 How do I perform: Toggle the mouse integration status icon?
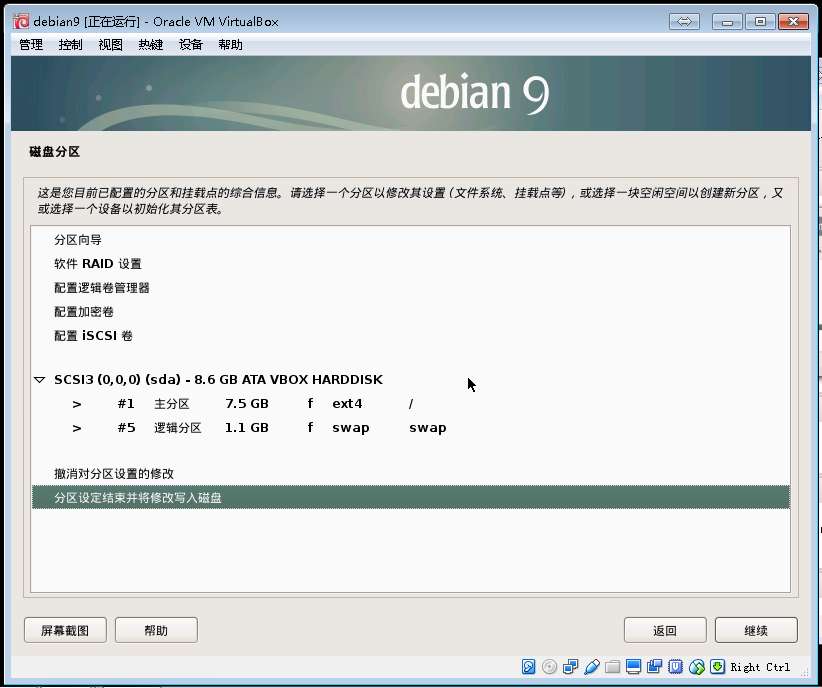click(x=696, y=666)
